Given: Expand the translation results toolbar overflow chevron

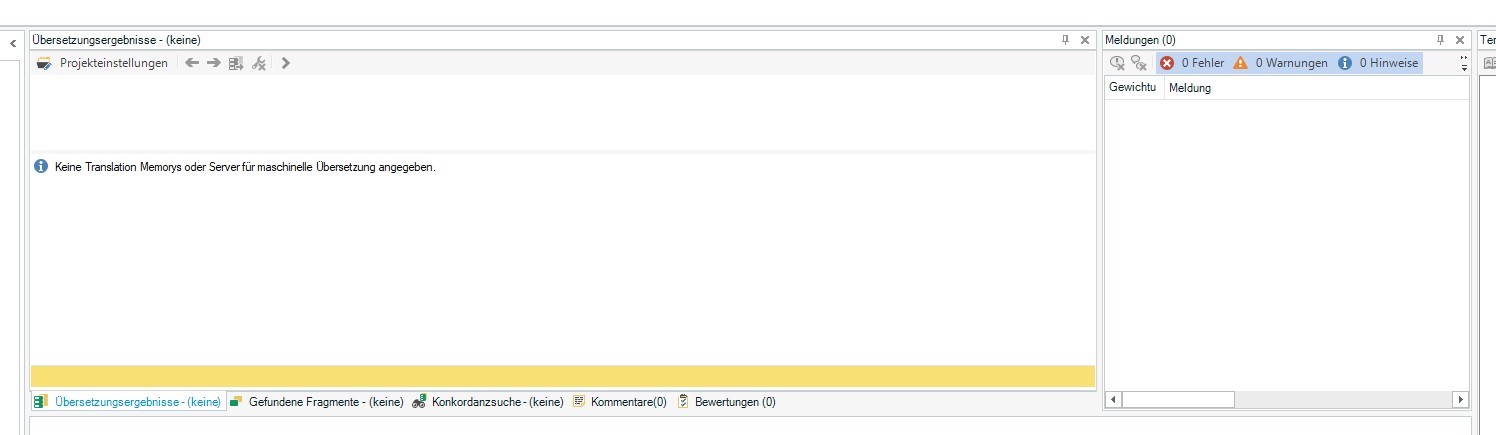Looking at the screenshot, I should point(286,63).
